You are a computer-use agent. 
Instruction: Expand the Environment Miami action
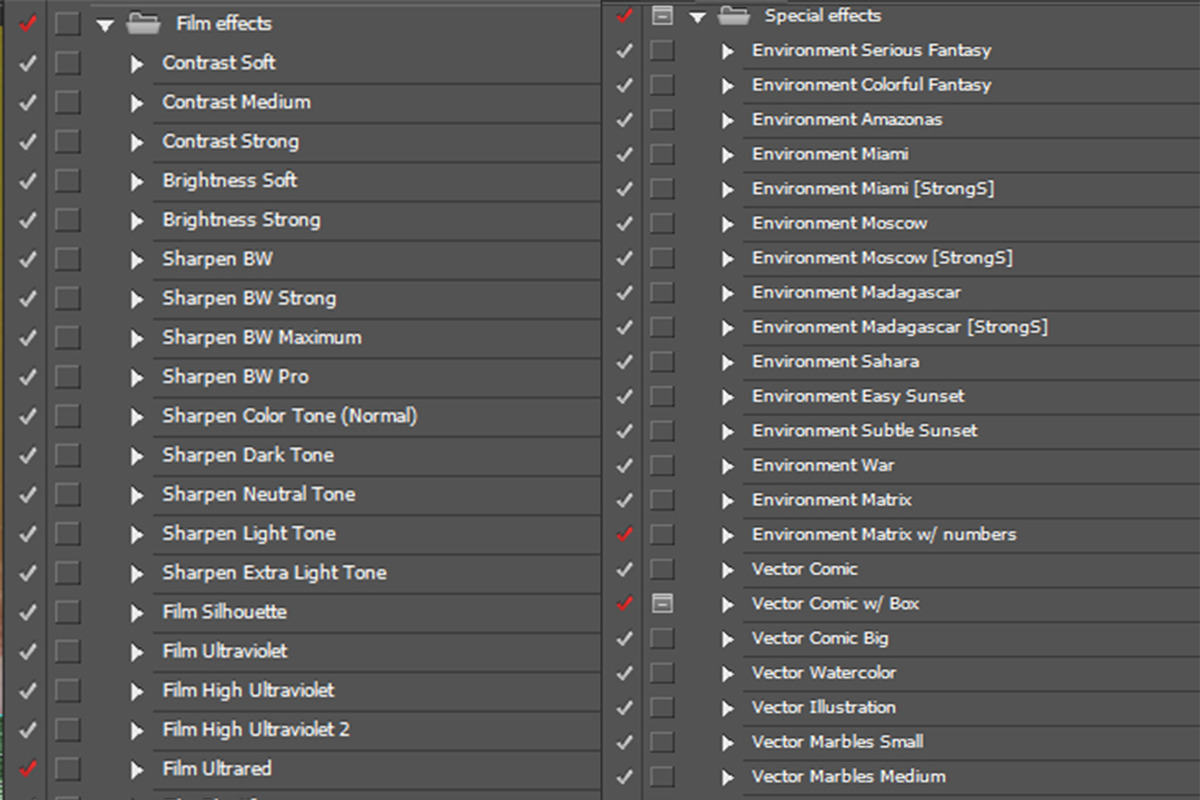pyautogui.click(x=728, y=155)
